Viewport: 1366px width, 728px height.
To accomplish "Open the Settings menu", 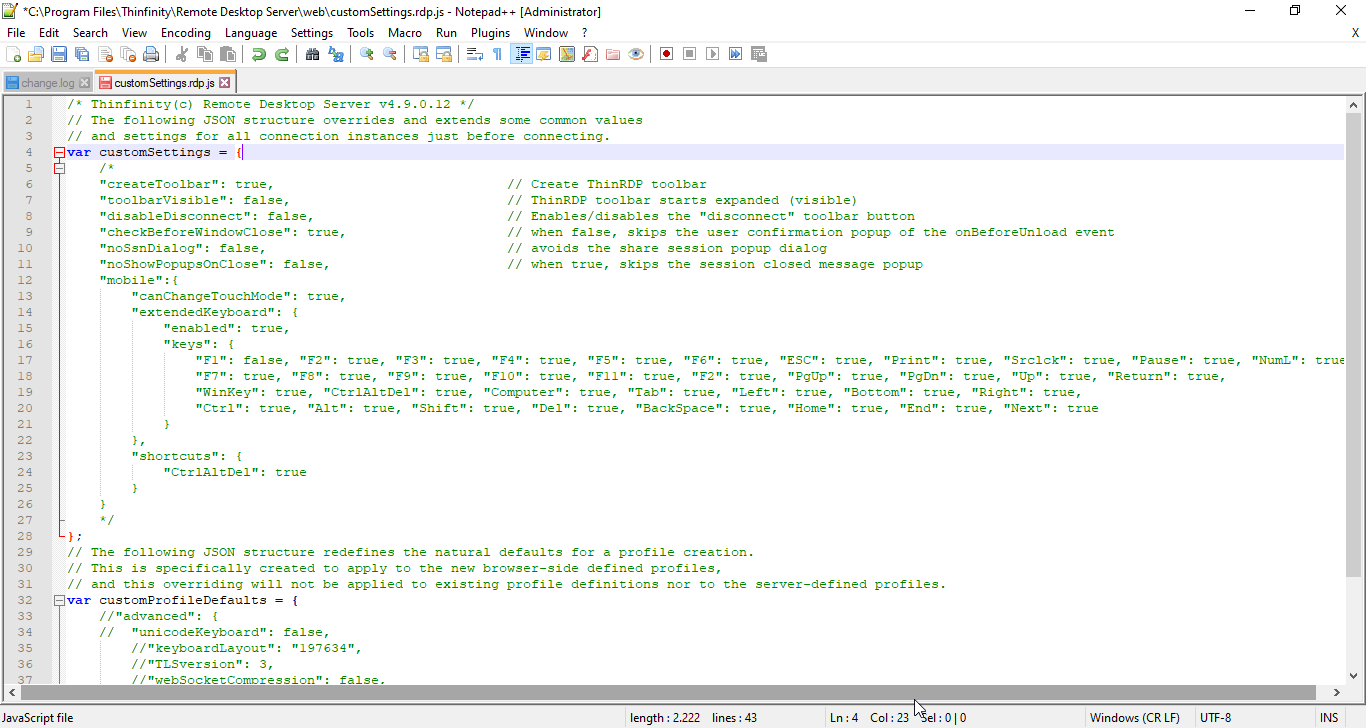I will (312, 32).
